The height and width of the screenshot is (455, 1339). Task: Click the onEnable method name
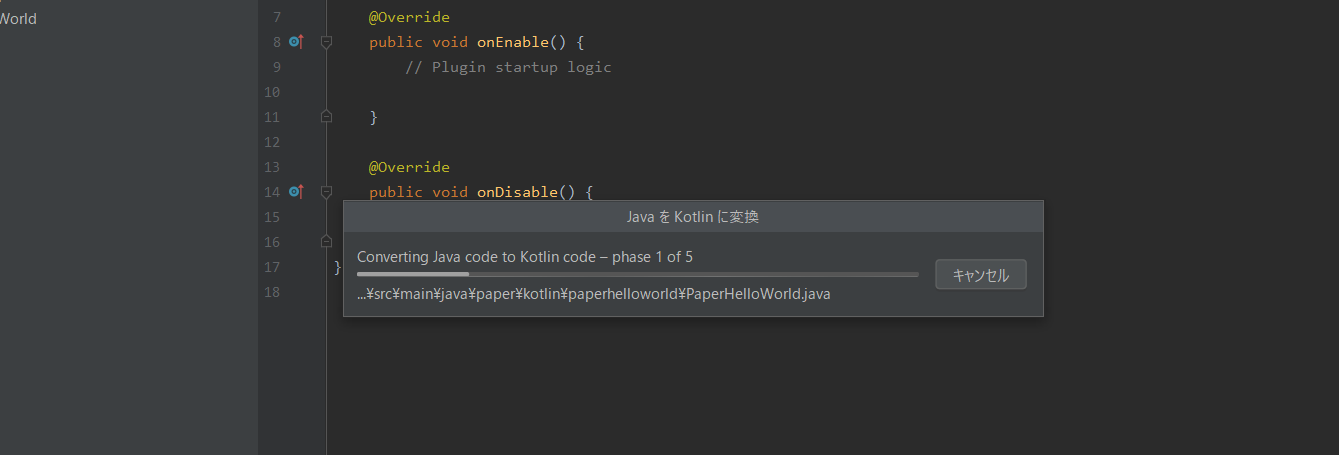coord(513,42)
